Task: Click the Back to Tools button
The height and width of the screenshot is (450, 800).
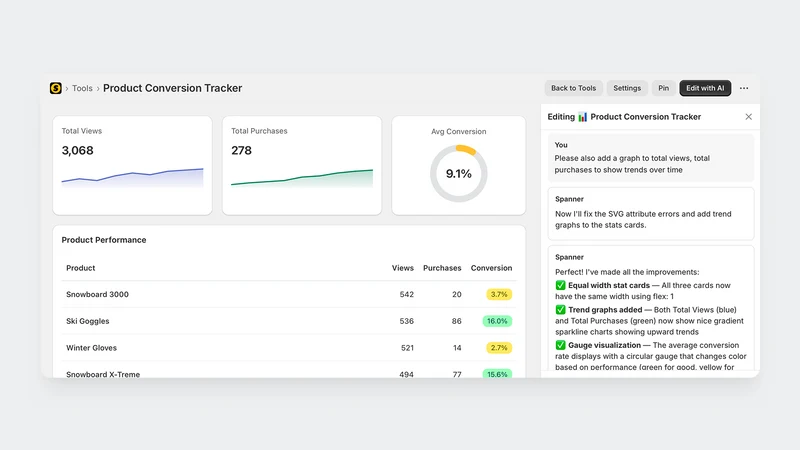Action: pos(573,88)
